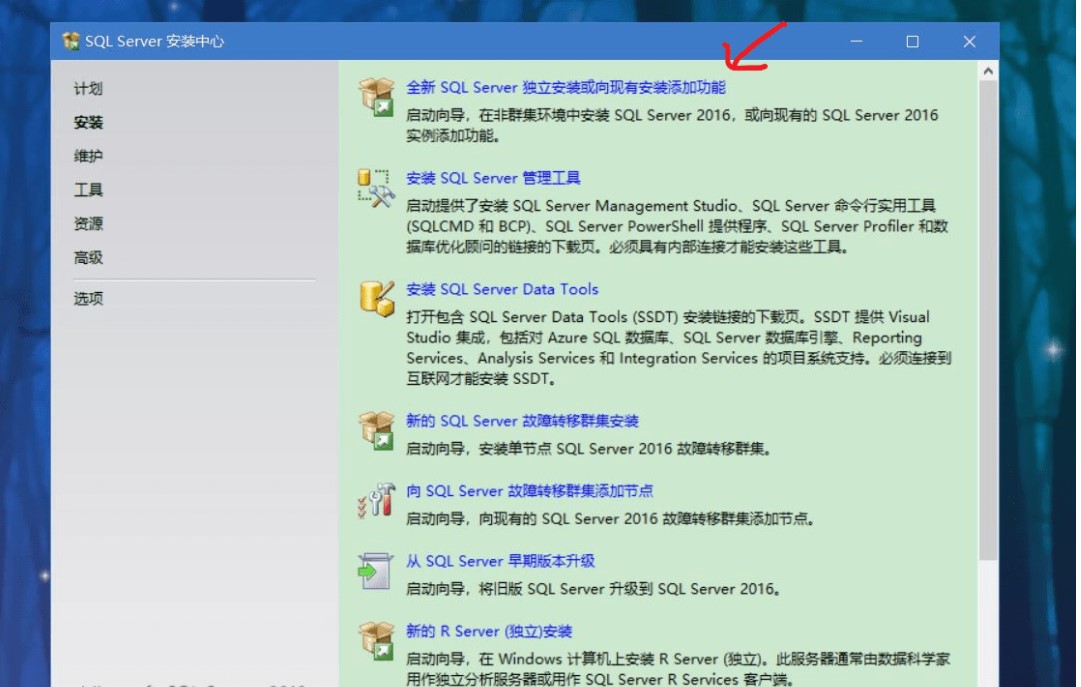Select 安装 in the left navigation

pyautogui.click(x=88, y=122)
